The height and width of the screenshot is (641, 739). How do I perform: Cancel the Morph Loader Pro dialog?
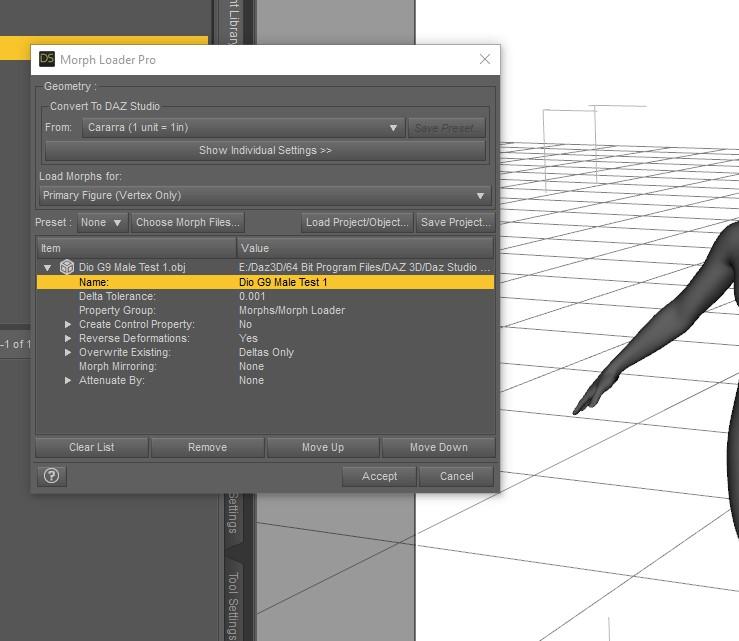(456, 476)
